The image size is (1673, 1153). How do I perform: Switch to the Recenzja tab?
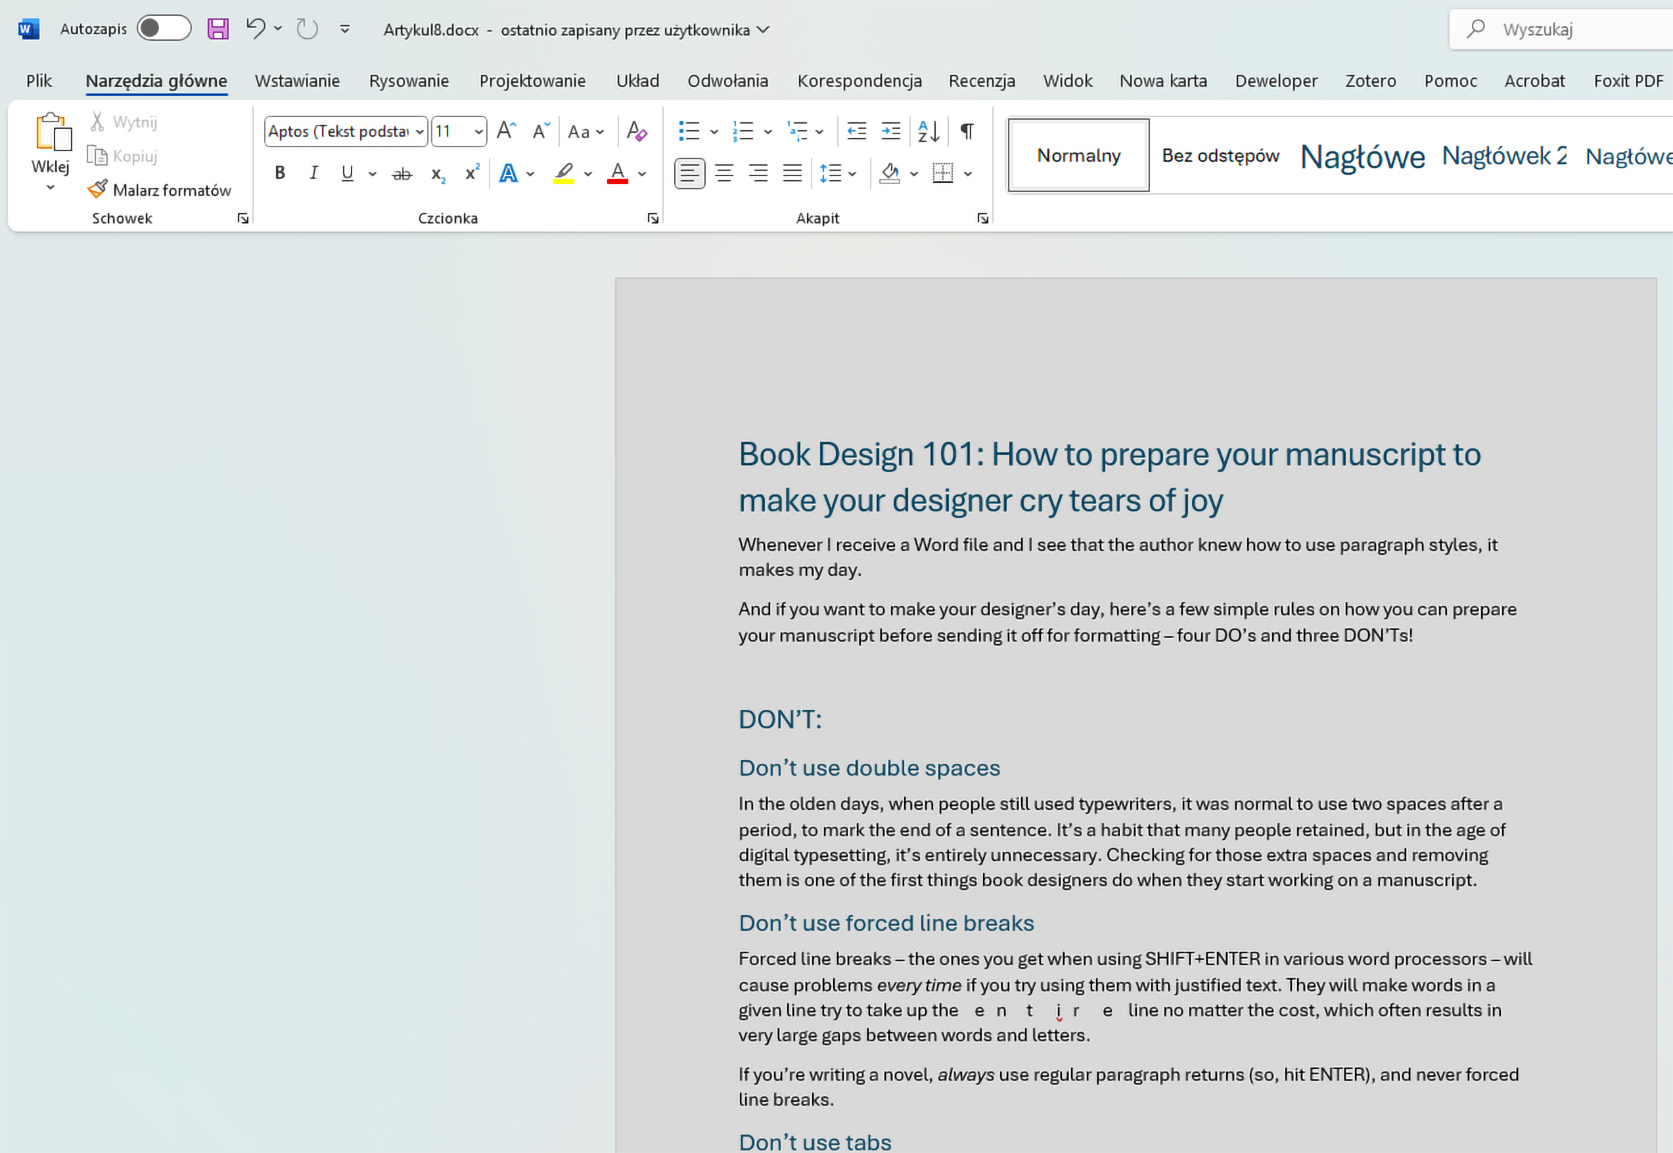[x=981, y=81]
